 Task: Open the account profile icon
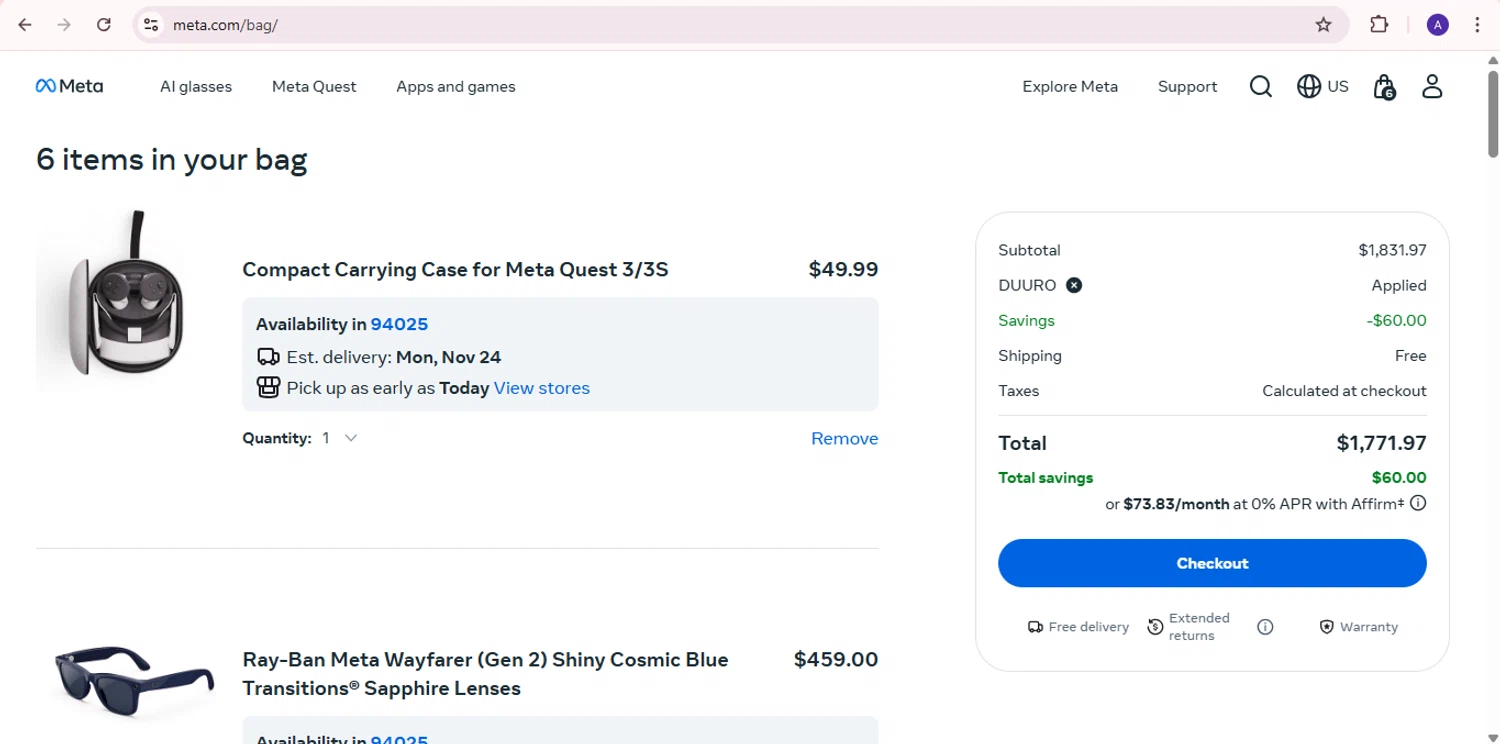[x=1432, y=87]
